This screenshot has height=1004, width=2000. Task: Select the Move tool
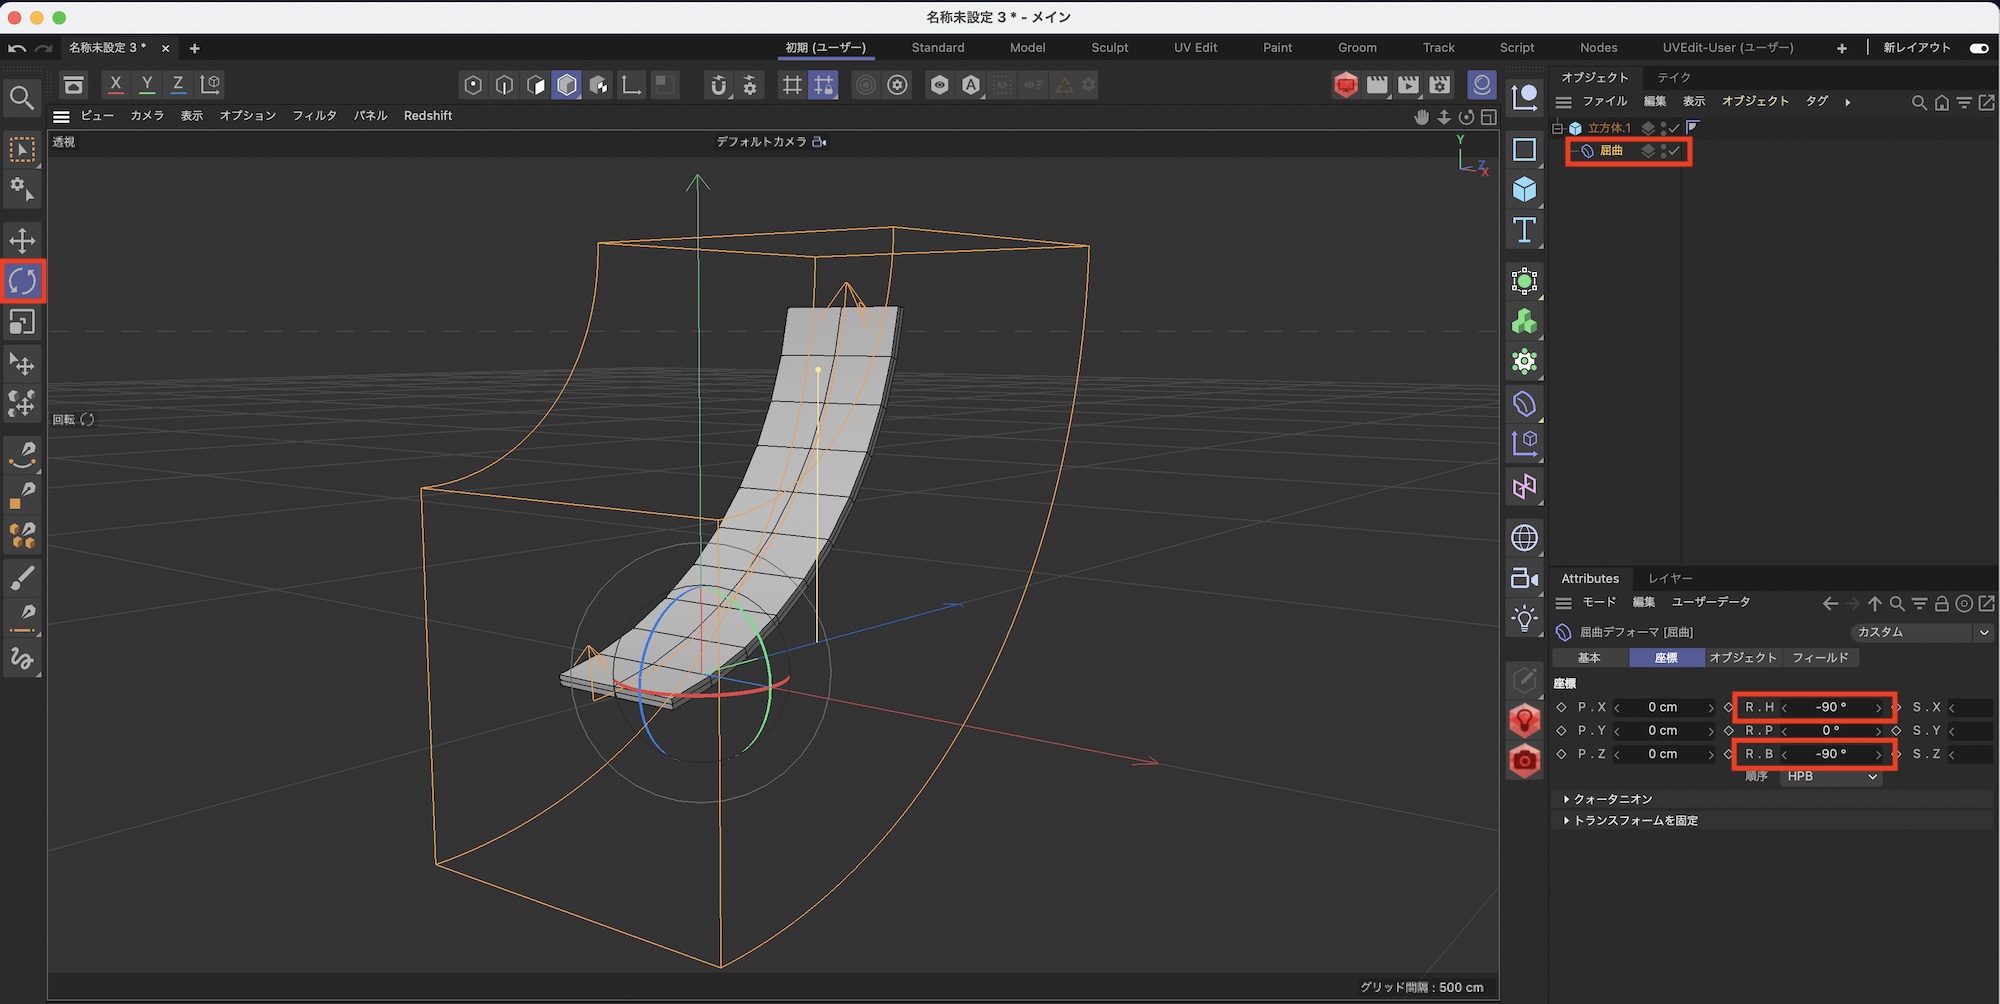tap(22, 241)
